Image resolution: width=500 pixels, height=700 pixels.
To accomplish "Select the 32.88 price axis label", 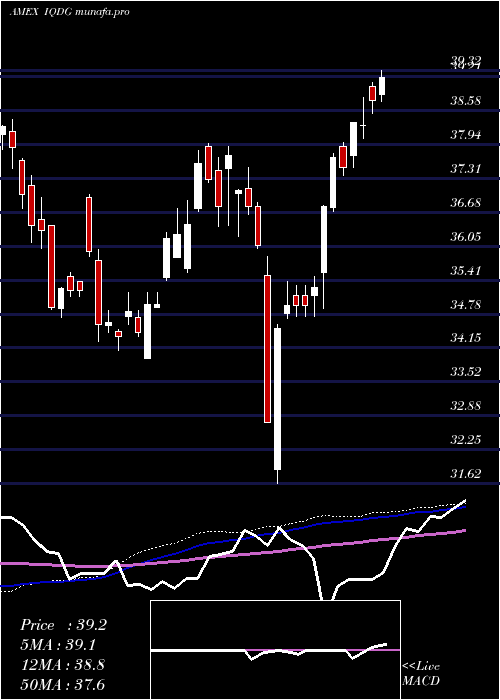I will coord(466,406).
